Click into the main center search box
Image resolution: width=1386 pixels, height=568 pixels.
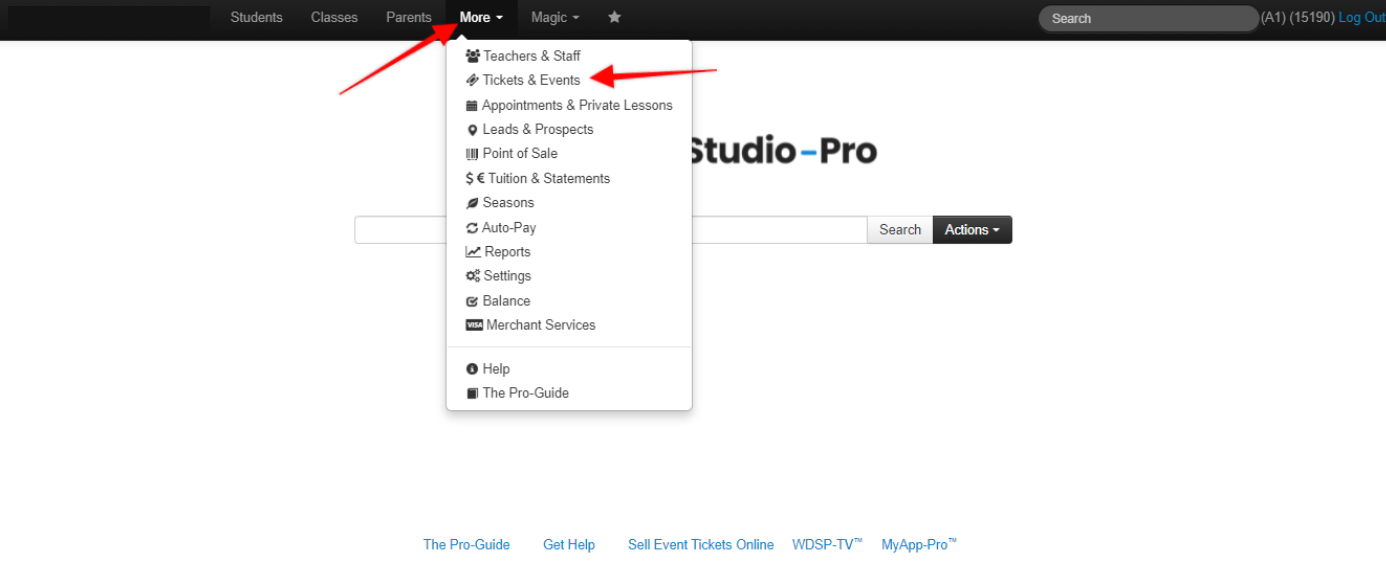click(x=611, y=230)
